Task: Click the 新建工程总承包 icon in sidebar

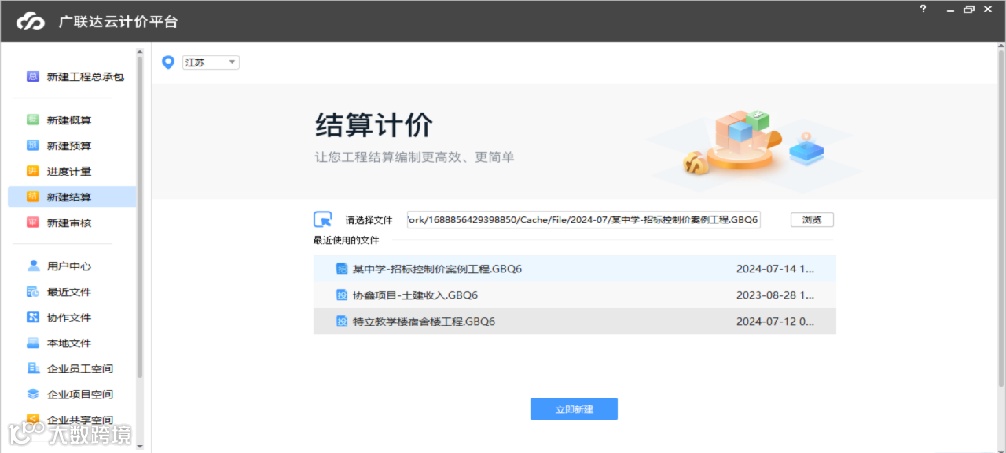Action: (x=33, y=76)
